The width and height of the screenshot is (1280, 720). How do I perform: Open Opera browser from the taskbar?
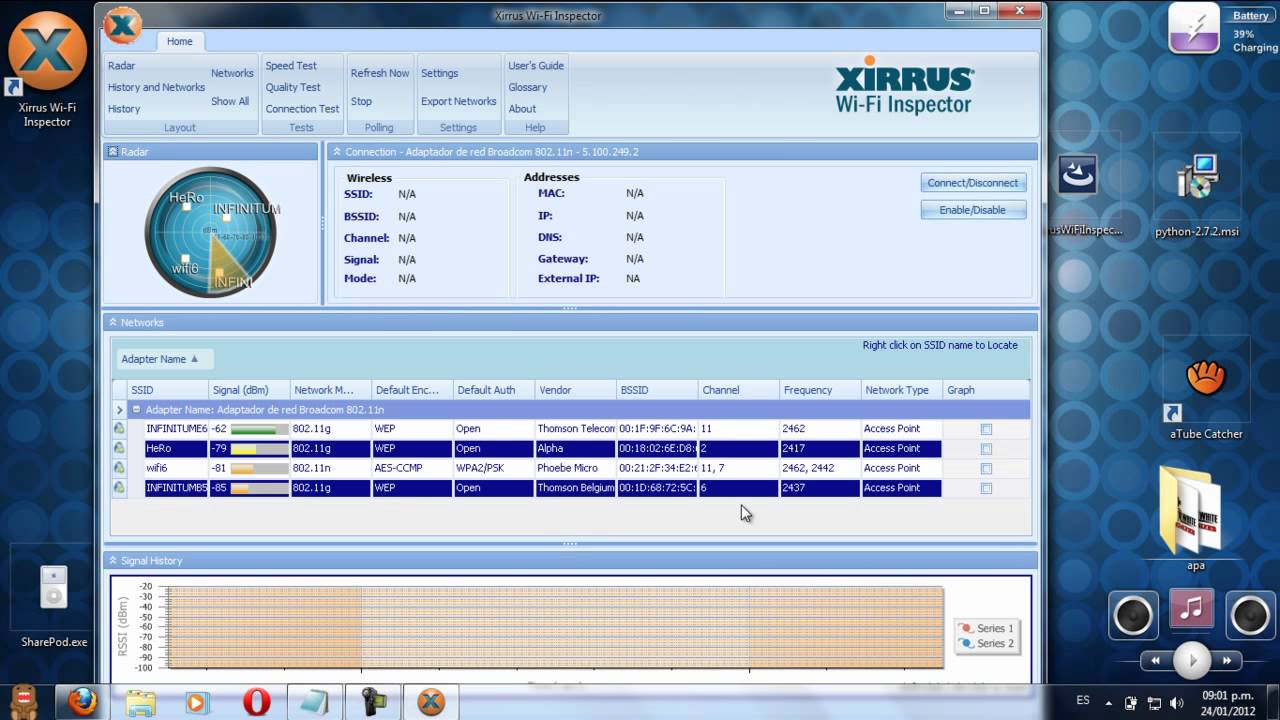(x=257, y=702)
